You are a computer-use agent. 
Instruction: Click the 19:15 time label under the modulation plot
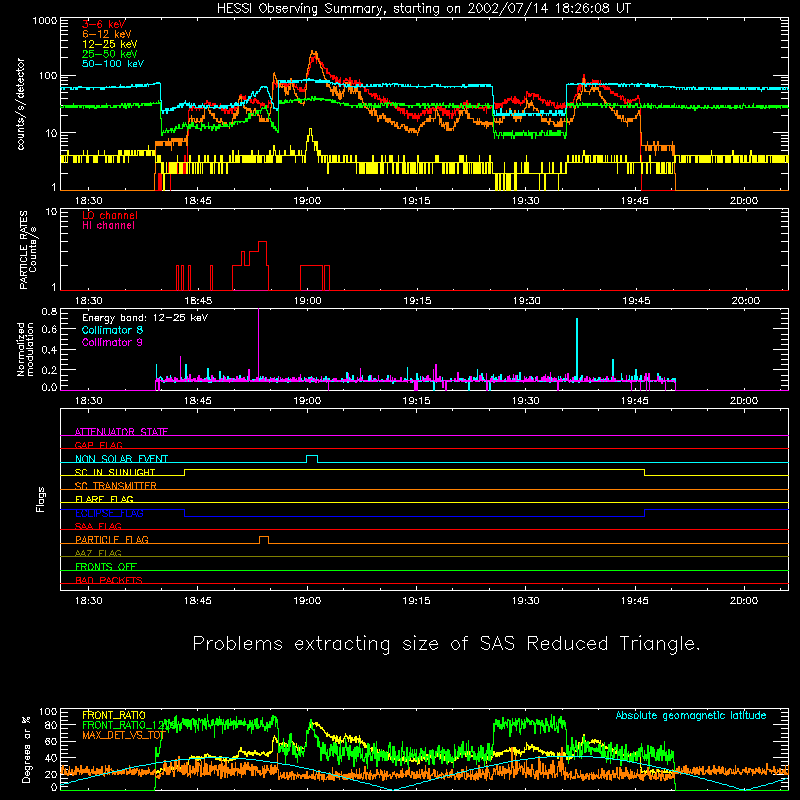coord(416,401)
